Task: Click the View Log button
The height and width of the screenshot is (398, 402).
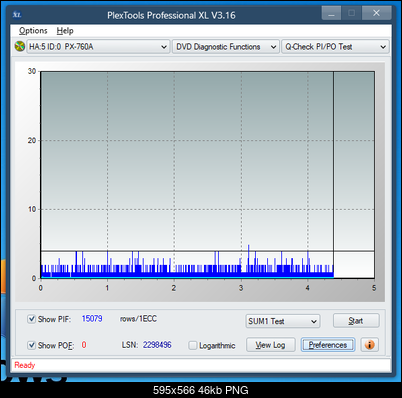Action: 270,345
